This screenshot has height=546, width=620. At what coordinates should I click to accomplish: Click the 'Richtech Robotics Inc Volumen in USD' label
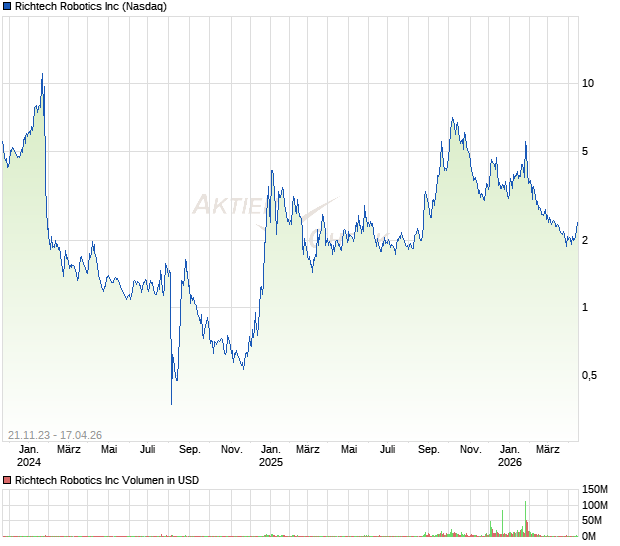[107, 481]
